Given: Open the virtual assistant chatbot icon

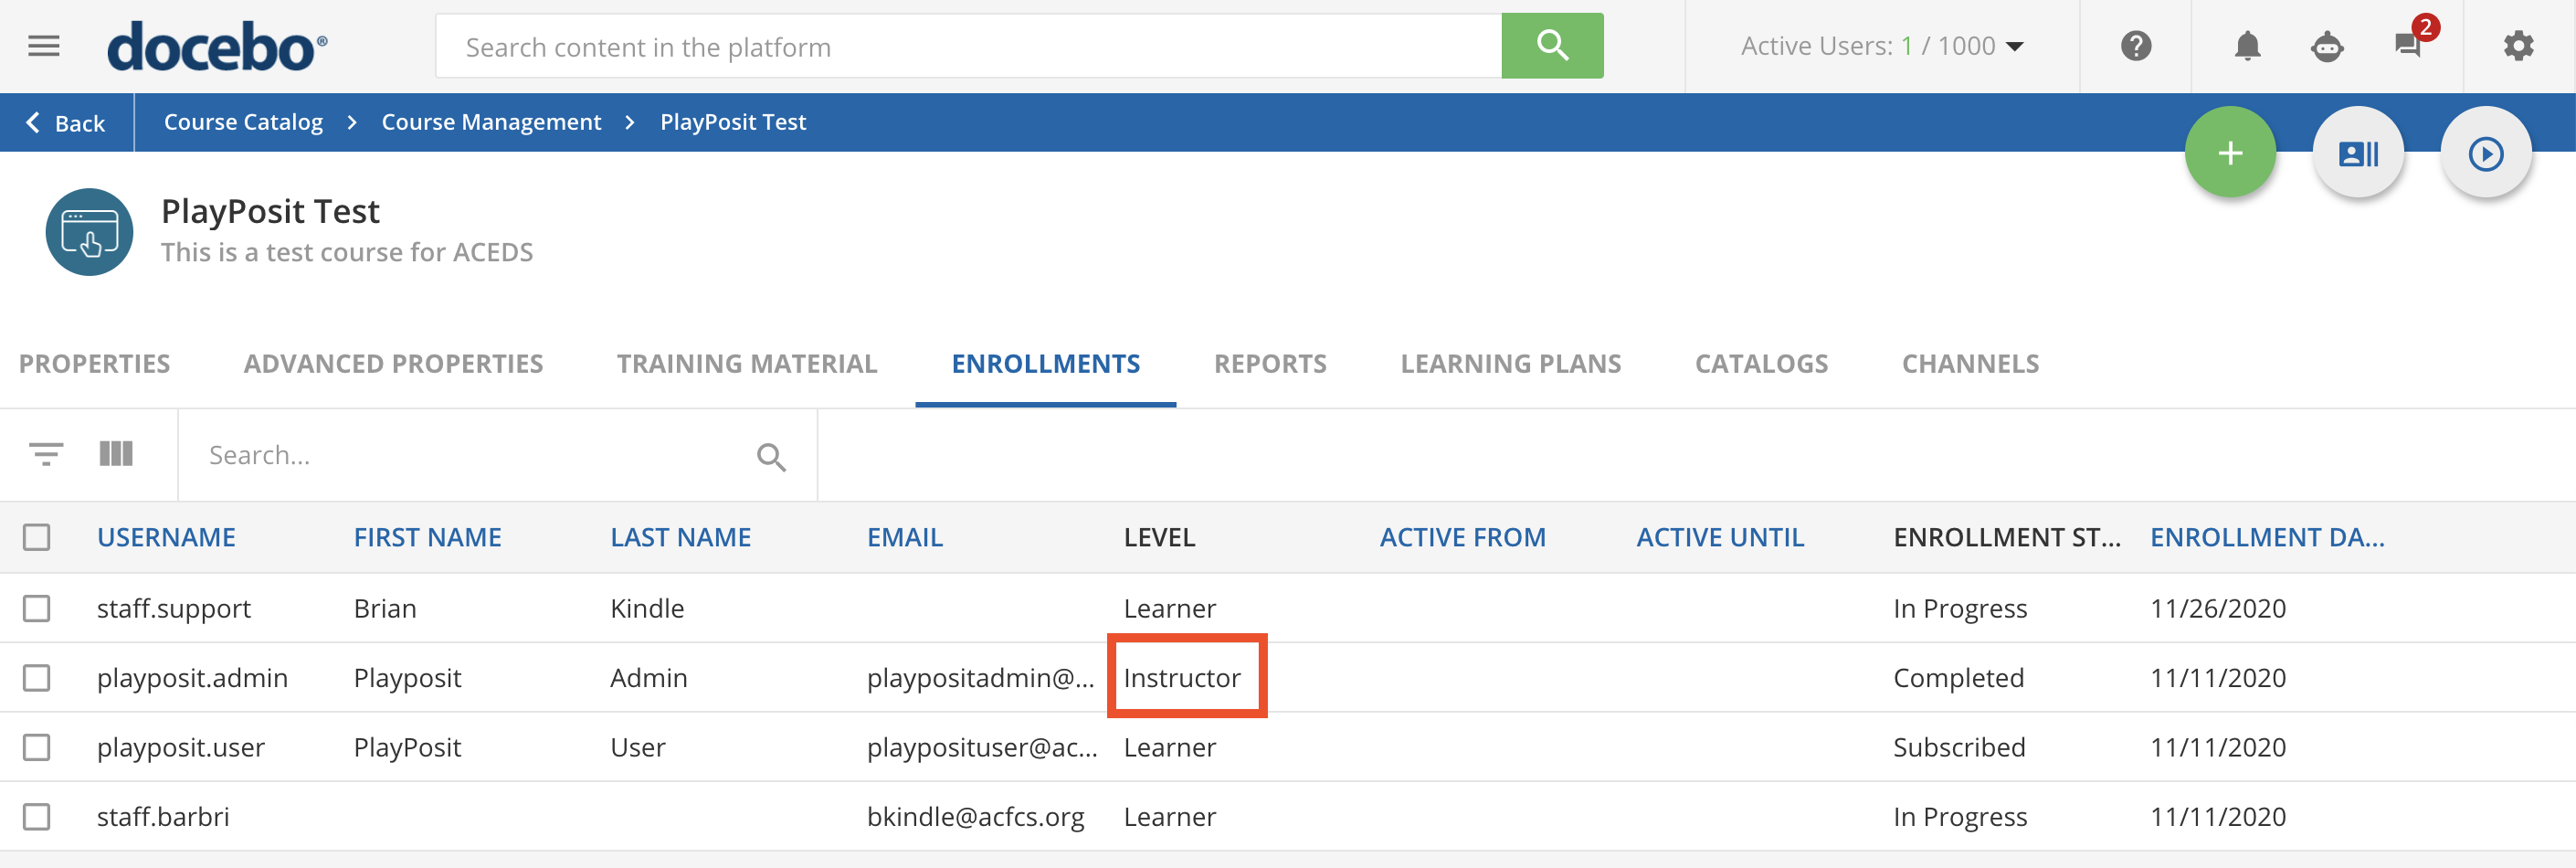Looking at the screenshot, I should (2328, 46).
